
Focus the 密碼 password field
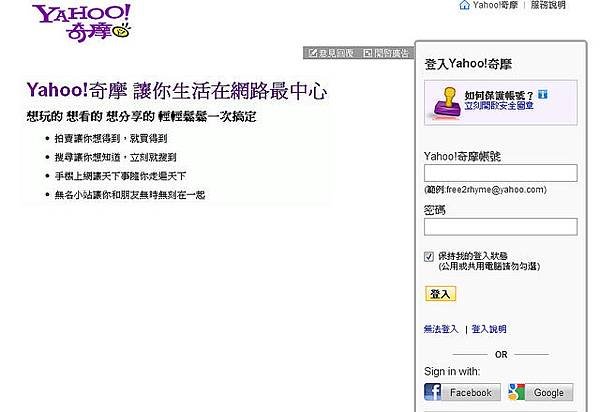tap(501, 226)
